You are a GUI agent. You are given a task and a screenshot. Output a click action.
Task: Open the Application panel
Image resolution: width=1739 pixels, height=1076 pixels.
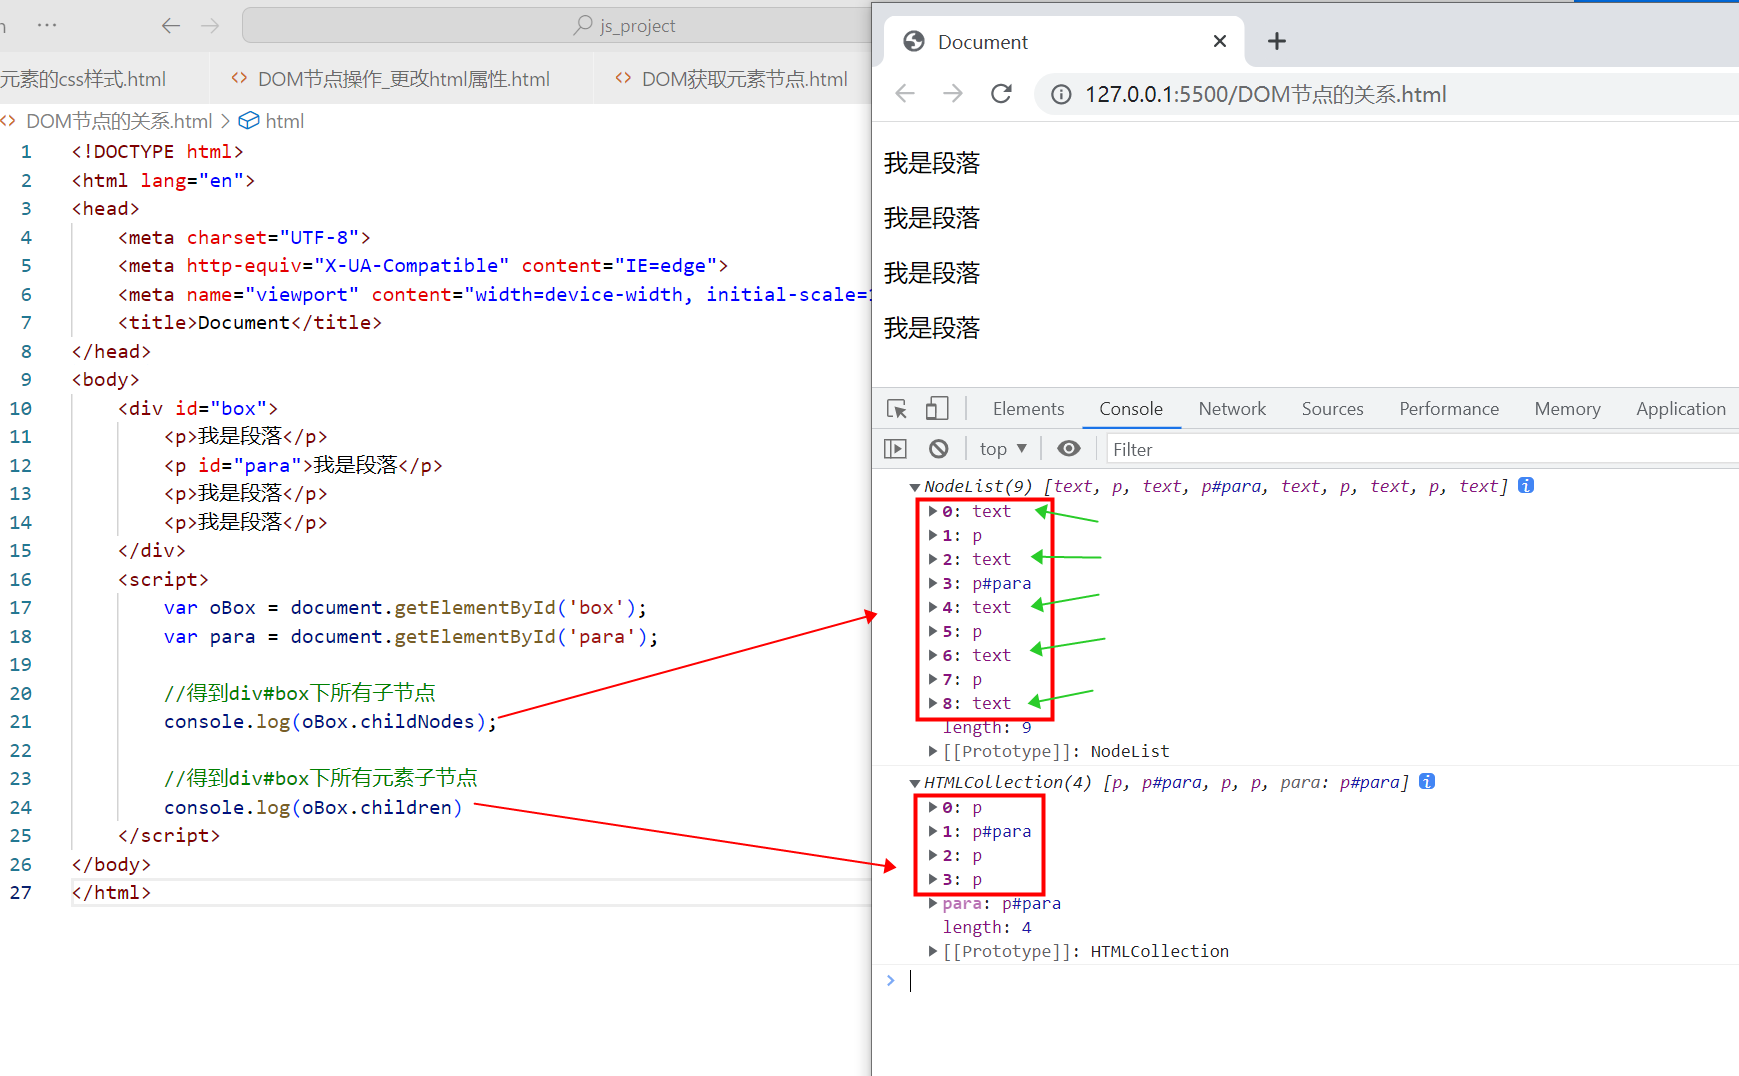[1680, 409]
